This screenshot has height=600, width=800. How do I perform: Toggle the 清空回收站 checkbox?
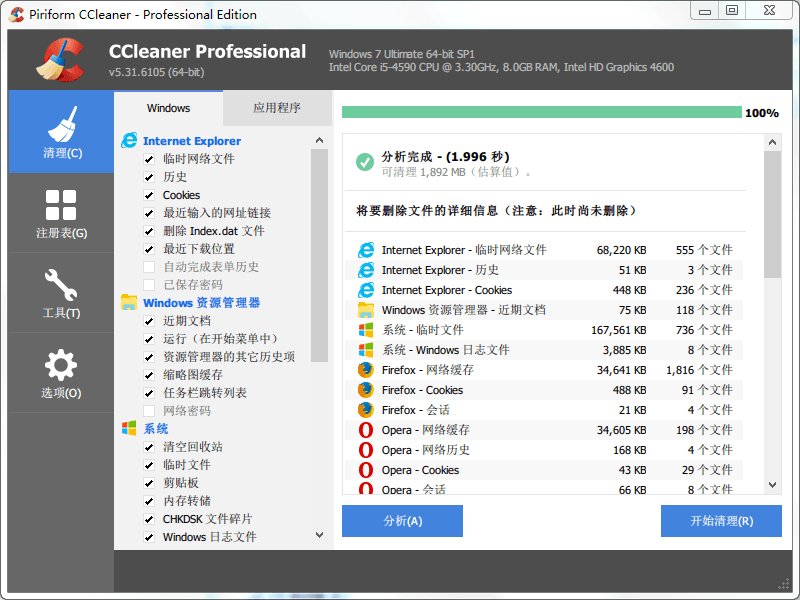149,447
